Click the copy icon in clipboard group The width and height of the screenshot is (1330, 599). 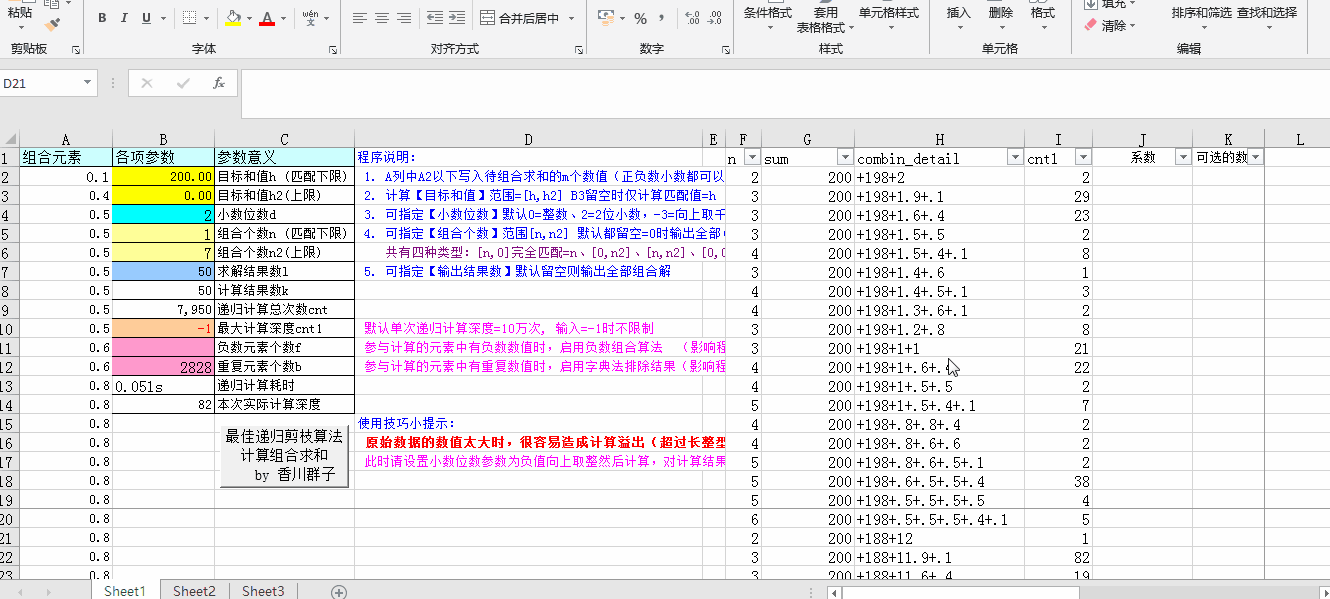pos(53,3)
